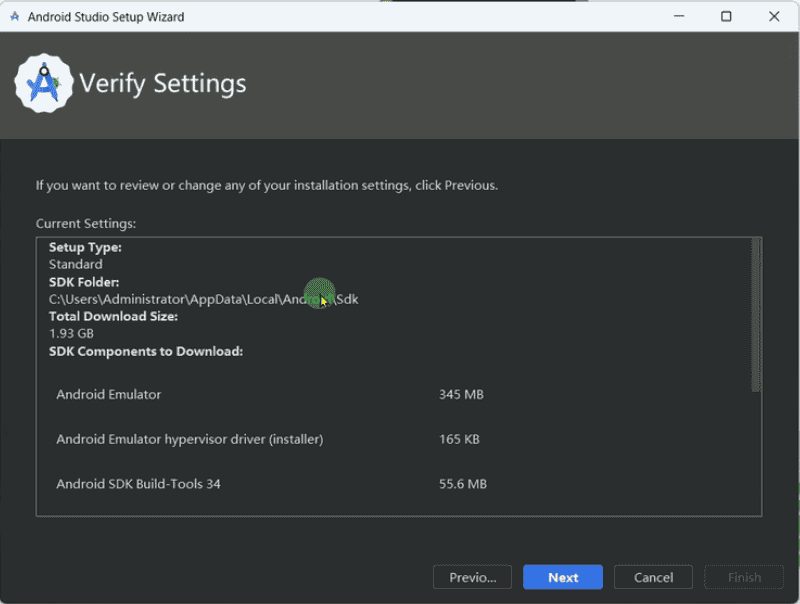Click the SDK Components to Download label
Screen dimensions: 800x604
pos(146,351)
